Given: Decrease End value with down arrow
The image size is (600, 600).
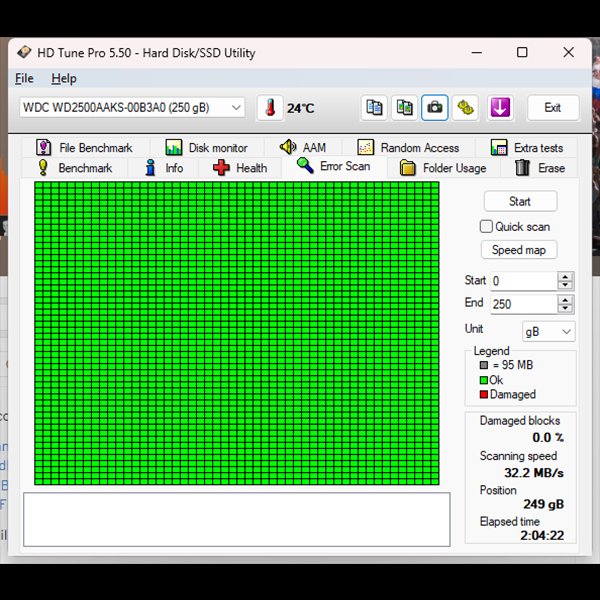Looking at the screenshot, I should (566, 308).
